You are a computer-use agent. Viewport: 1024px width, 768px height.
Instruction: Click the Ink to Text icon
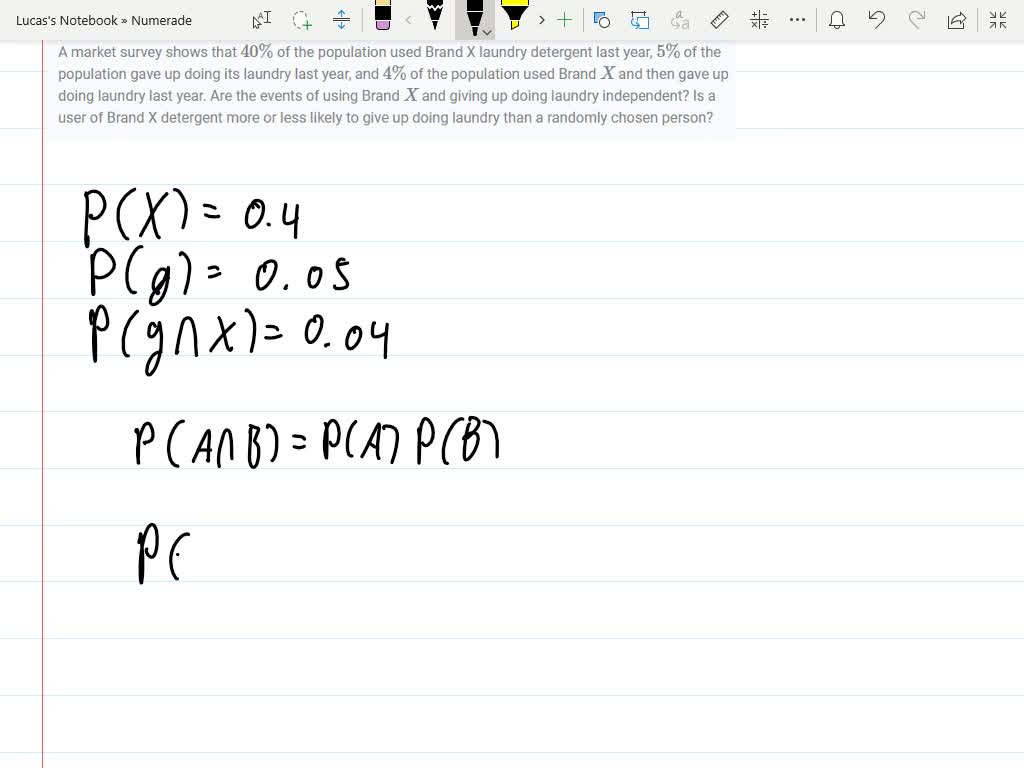680,20
